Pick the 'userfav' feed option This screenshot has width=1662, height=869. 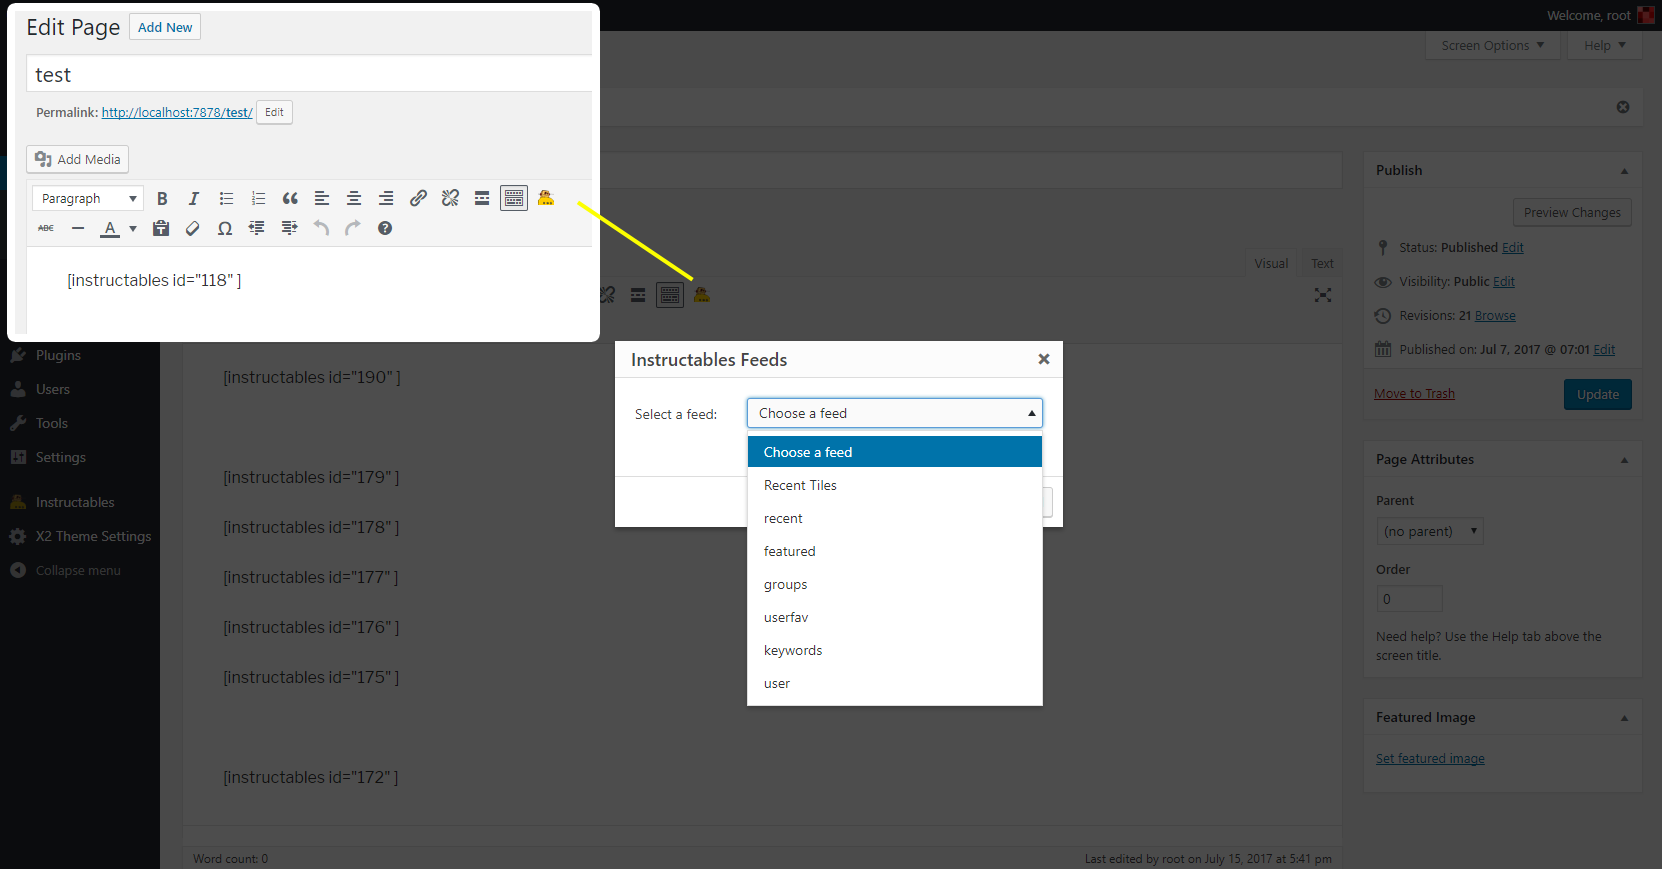point(895,617)
